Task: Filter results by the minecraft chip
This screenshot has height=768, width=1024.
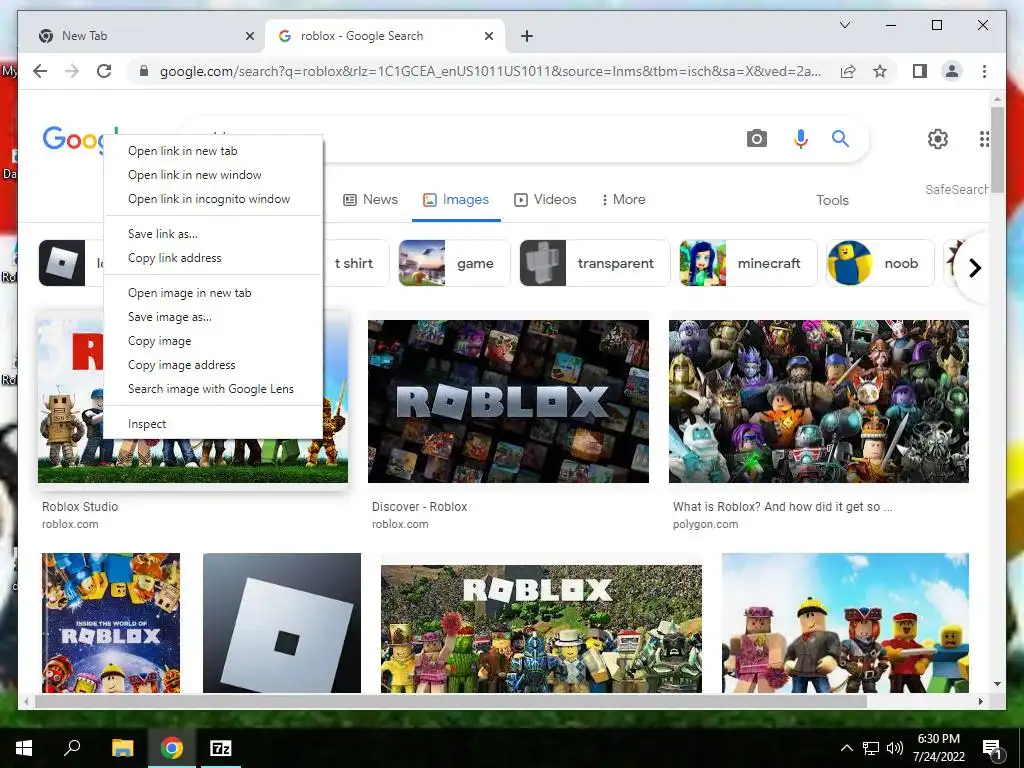Action: coord(748,263)
